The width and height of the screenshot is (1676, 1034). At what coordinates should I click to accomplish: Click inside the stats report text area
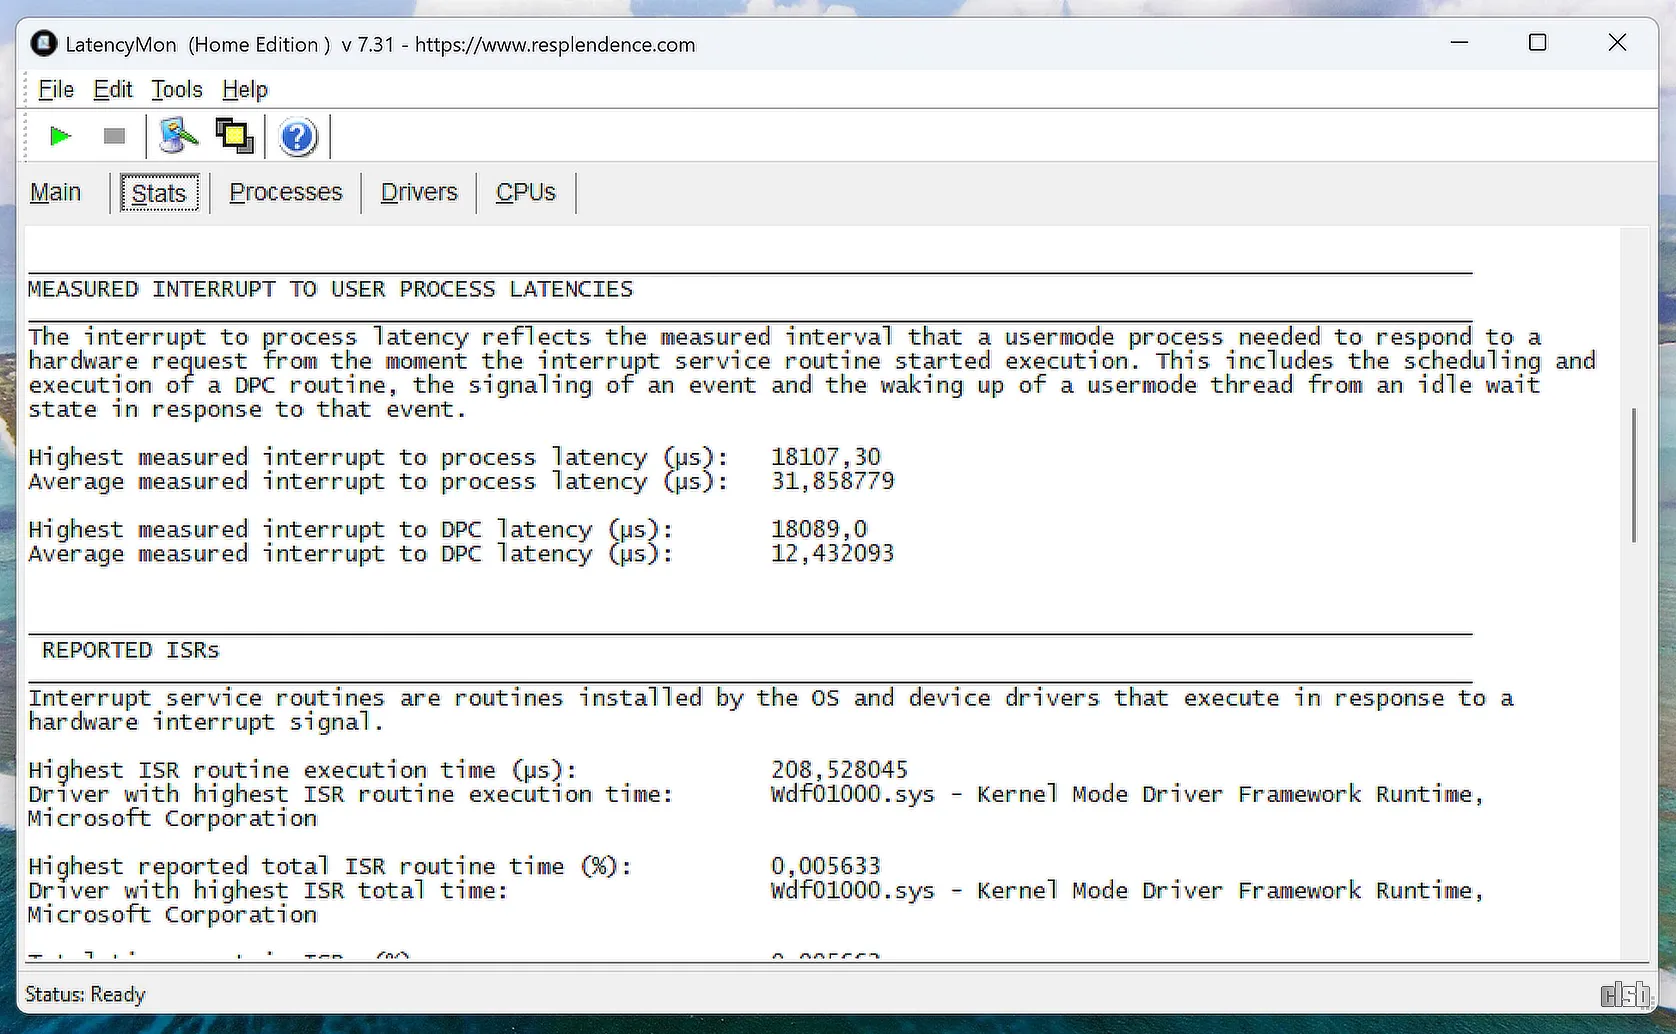[x=800, y=600]
